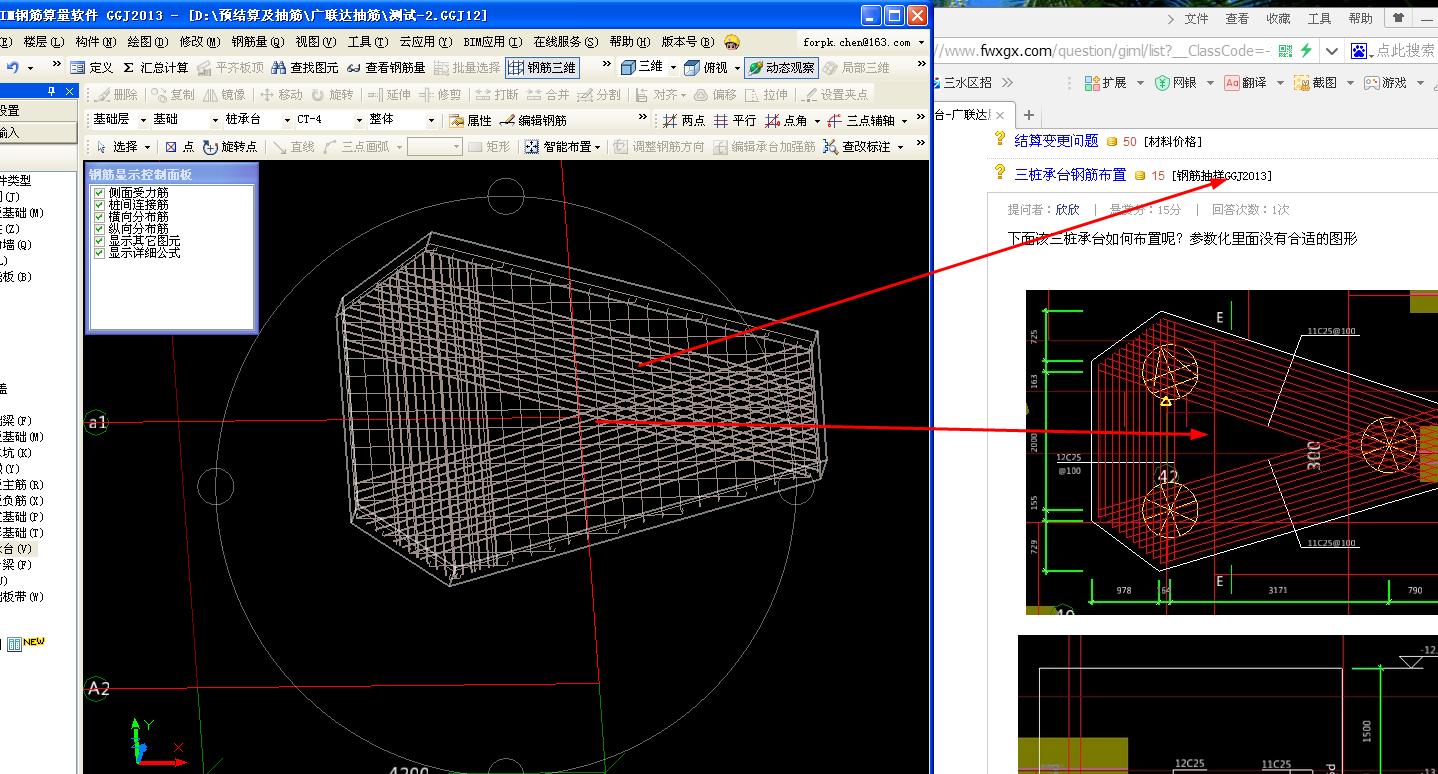The height and width of the screenshot is (774, 1438).
Task: Open 结算变更问题 question link
Action: click(1056, 141)
